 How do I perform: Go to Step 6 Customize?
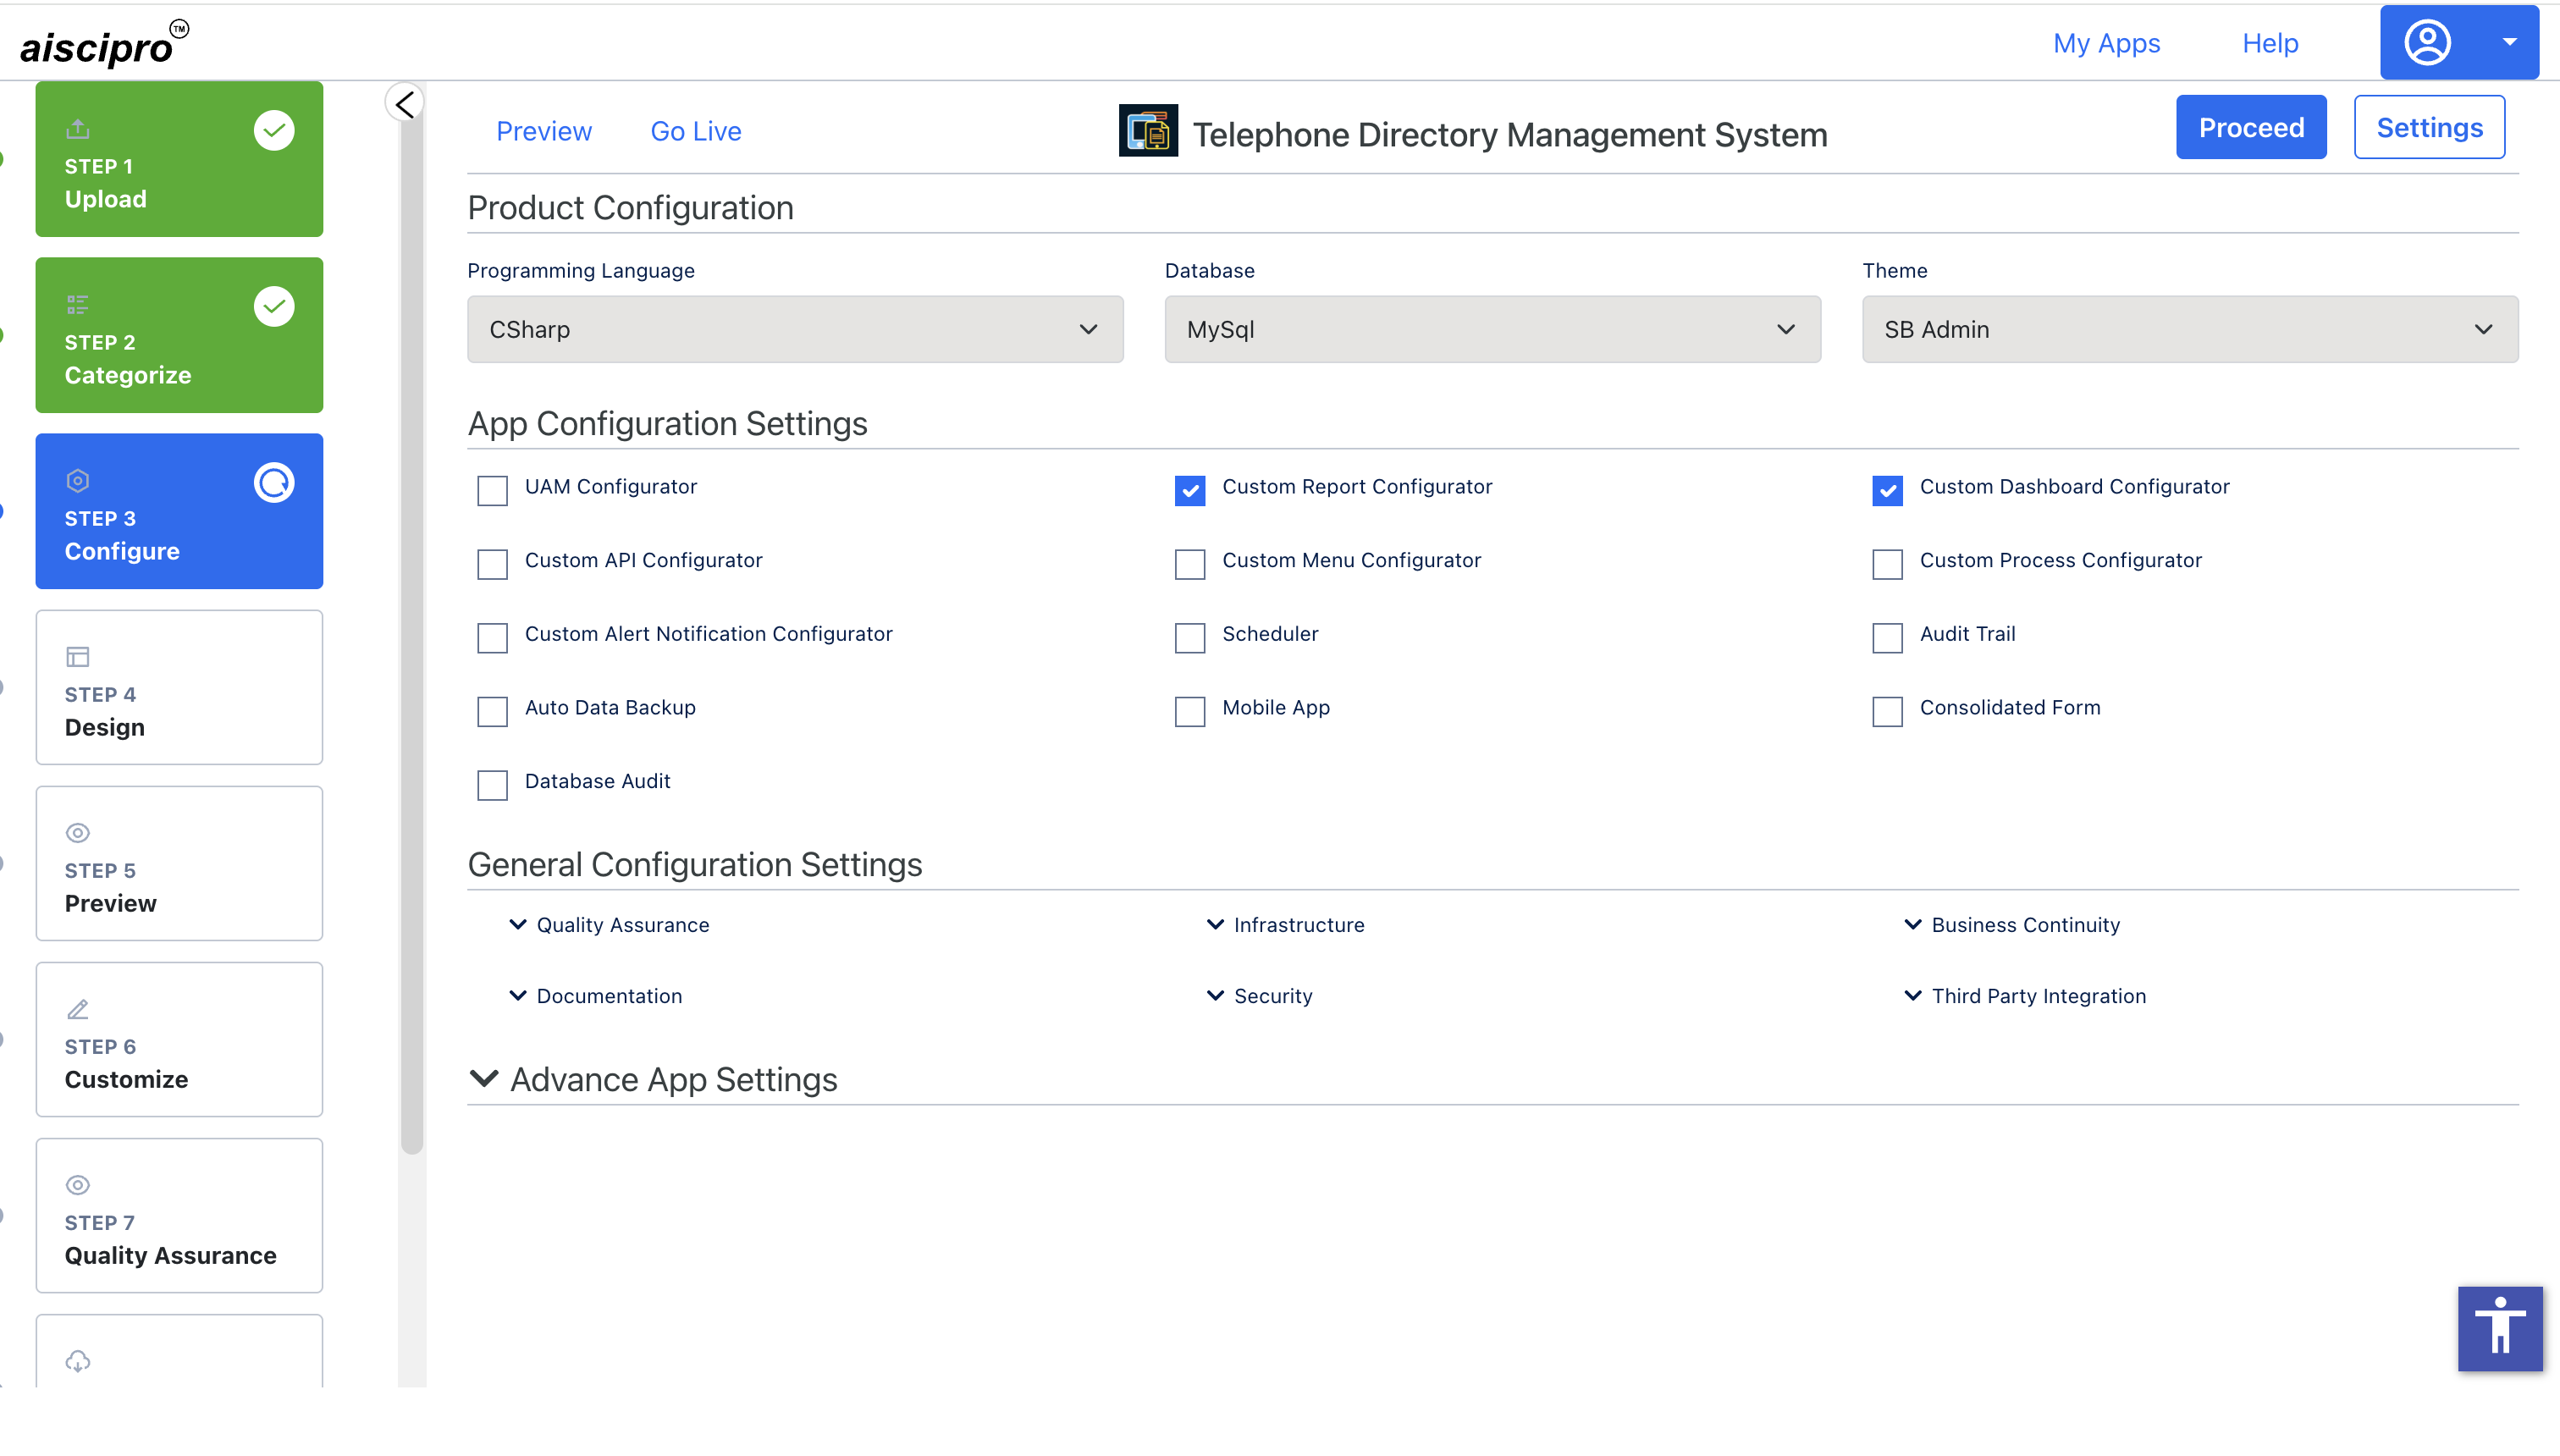click(x=179, y=1039)
